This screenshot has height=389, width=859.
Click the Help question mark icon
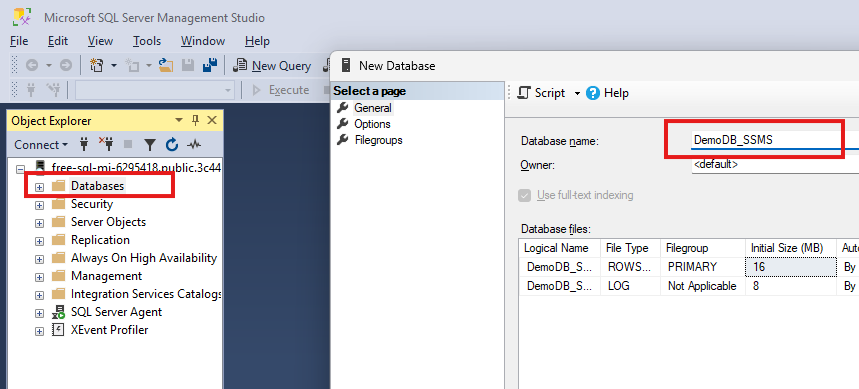pyautogui.click(x=593, y=93)
